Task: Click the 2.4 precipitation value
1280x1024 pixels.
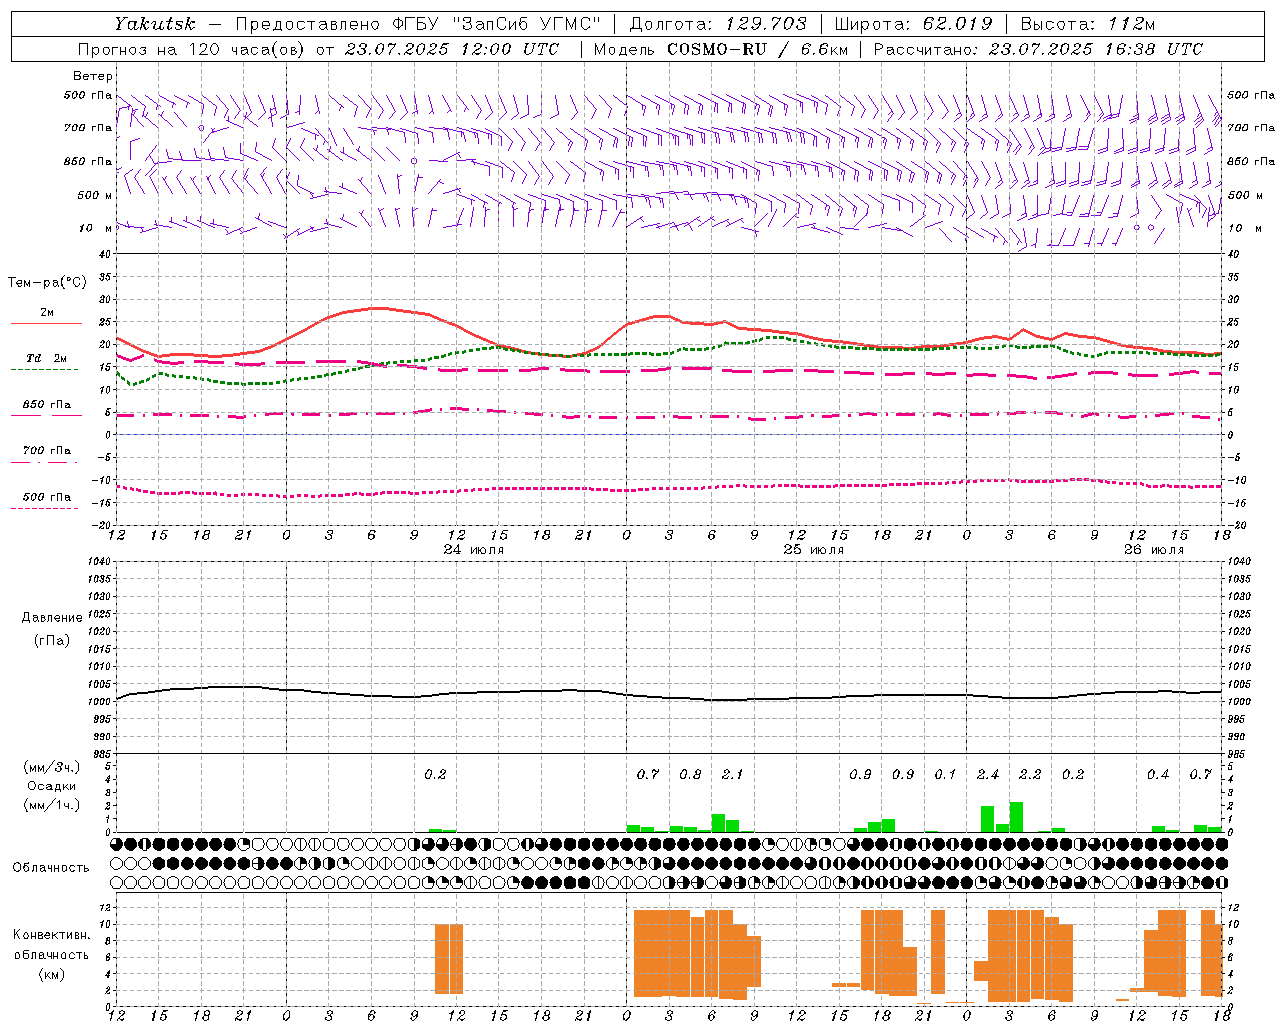Action: [988, 775]
